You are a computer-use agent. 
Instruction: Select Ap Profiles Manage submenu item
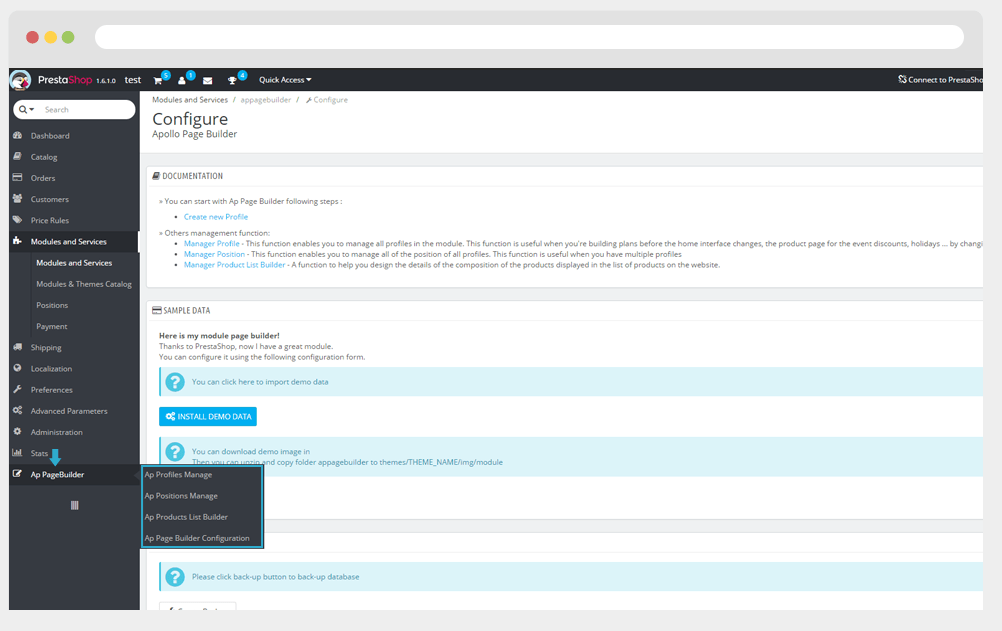point(178,475)
